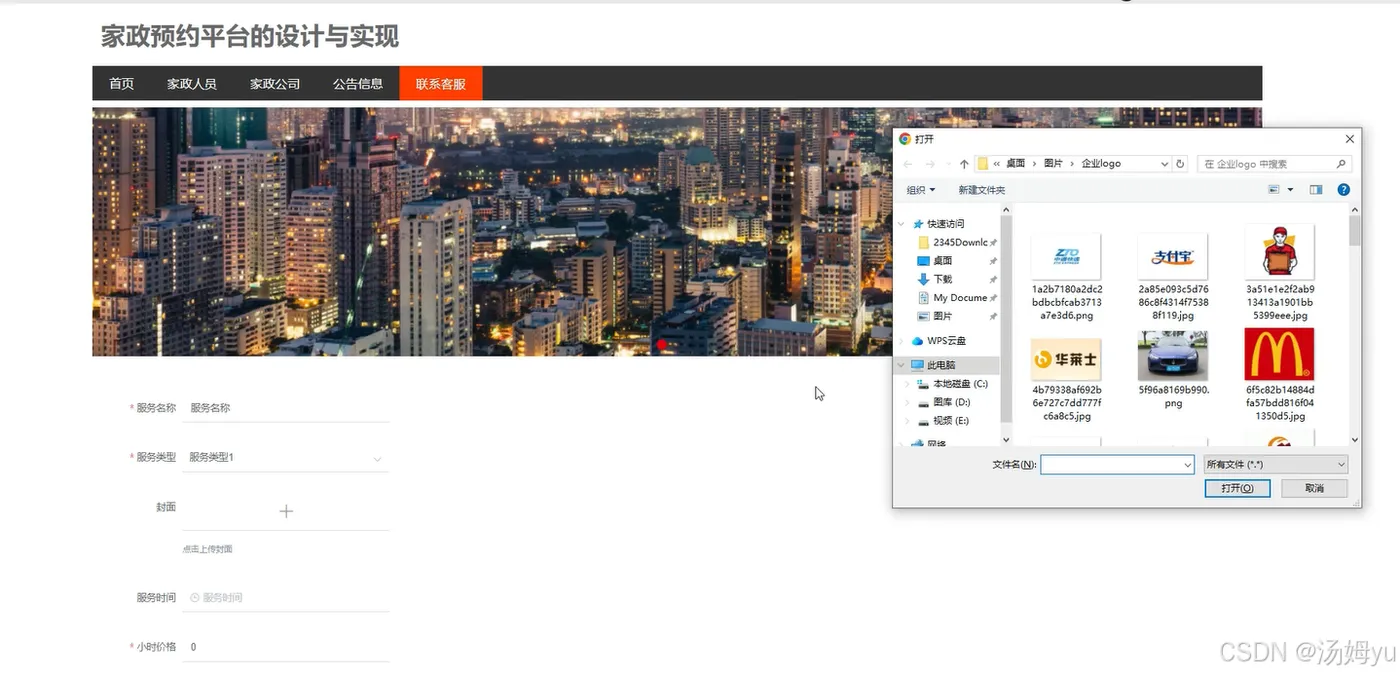Click the red carousel indicator dot on banner
Viewport: 1400px width, 677px height.
[x=661, y=344]
